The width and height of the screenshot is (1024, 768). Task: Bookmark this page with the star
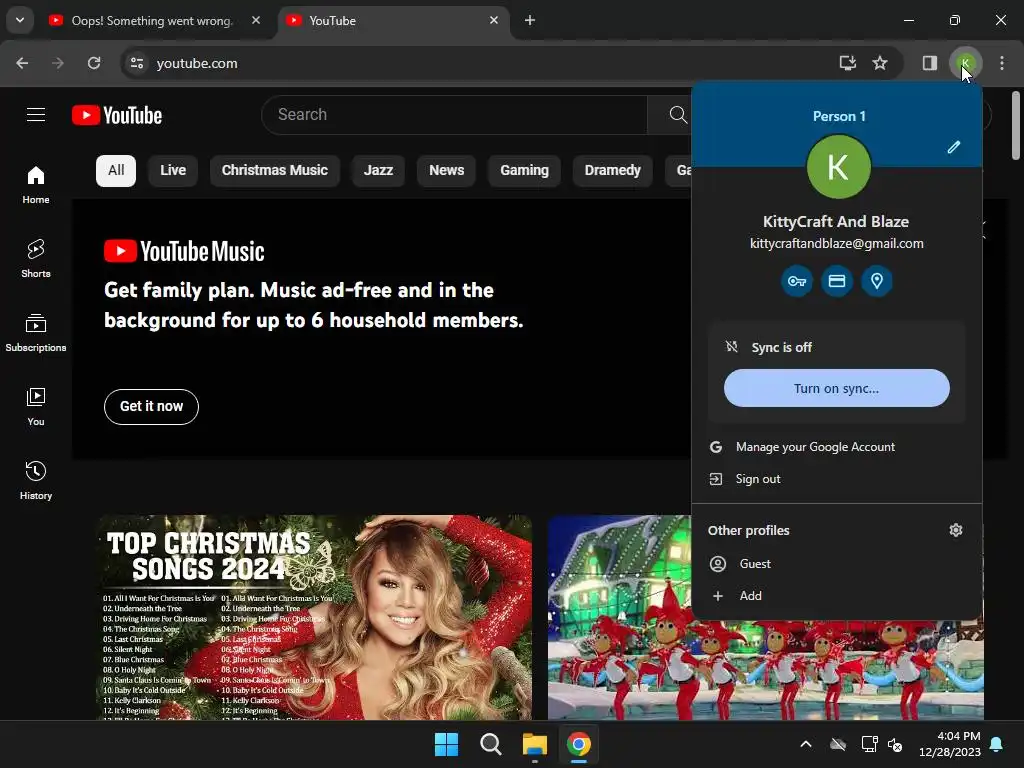[880, 63]
